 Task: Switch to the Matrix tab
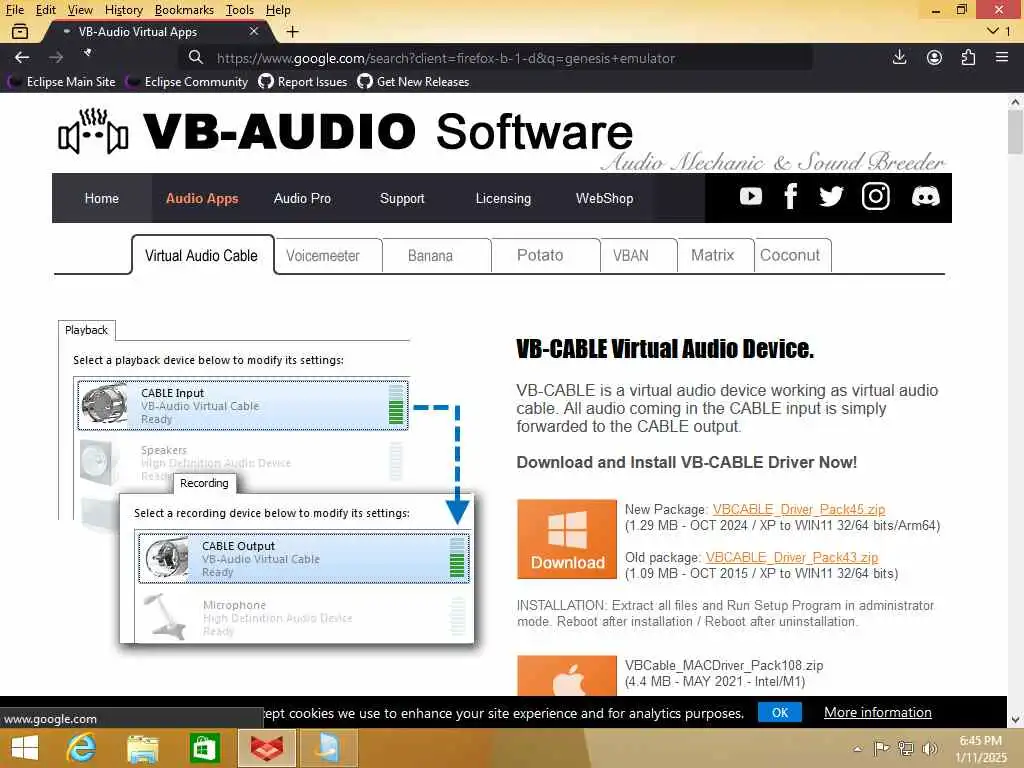[x=712, y=255]
